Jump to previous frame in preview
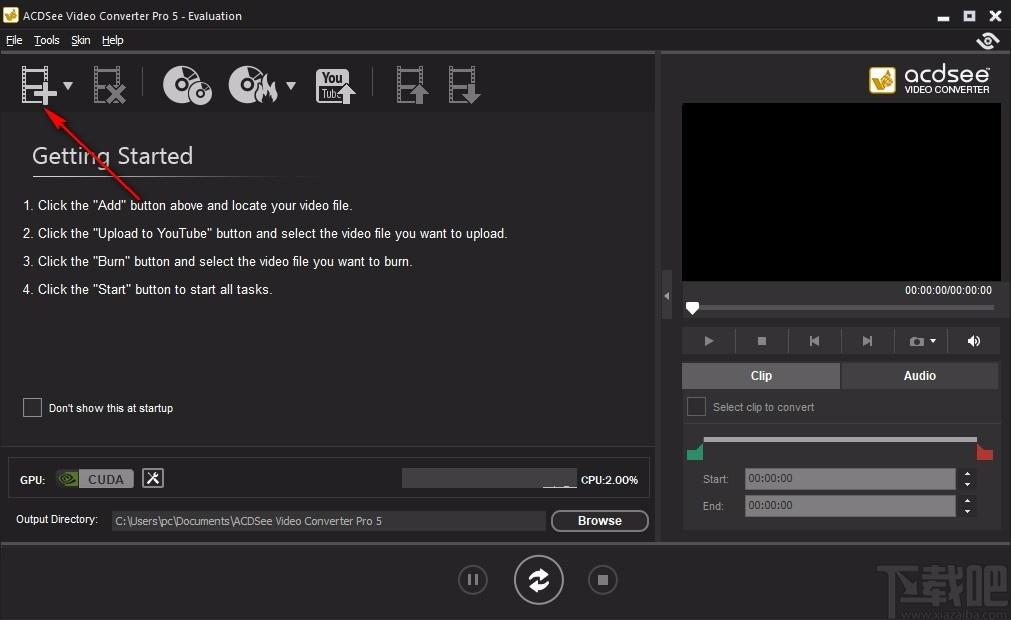The height and width of the screenshot is (620, 1011). coord(814,341)
